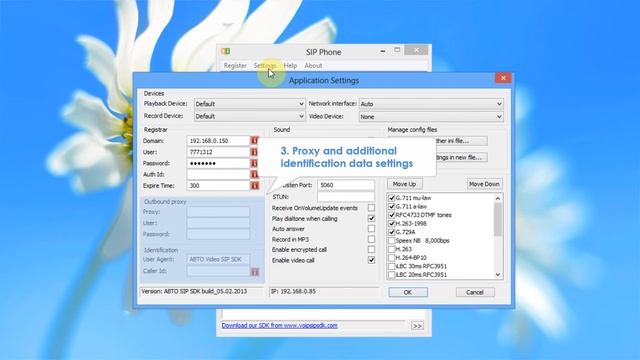This screenshot has width=640, height=360.
Task: Open Settings menu in SIP Phone
Action: (264, 65)
